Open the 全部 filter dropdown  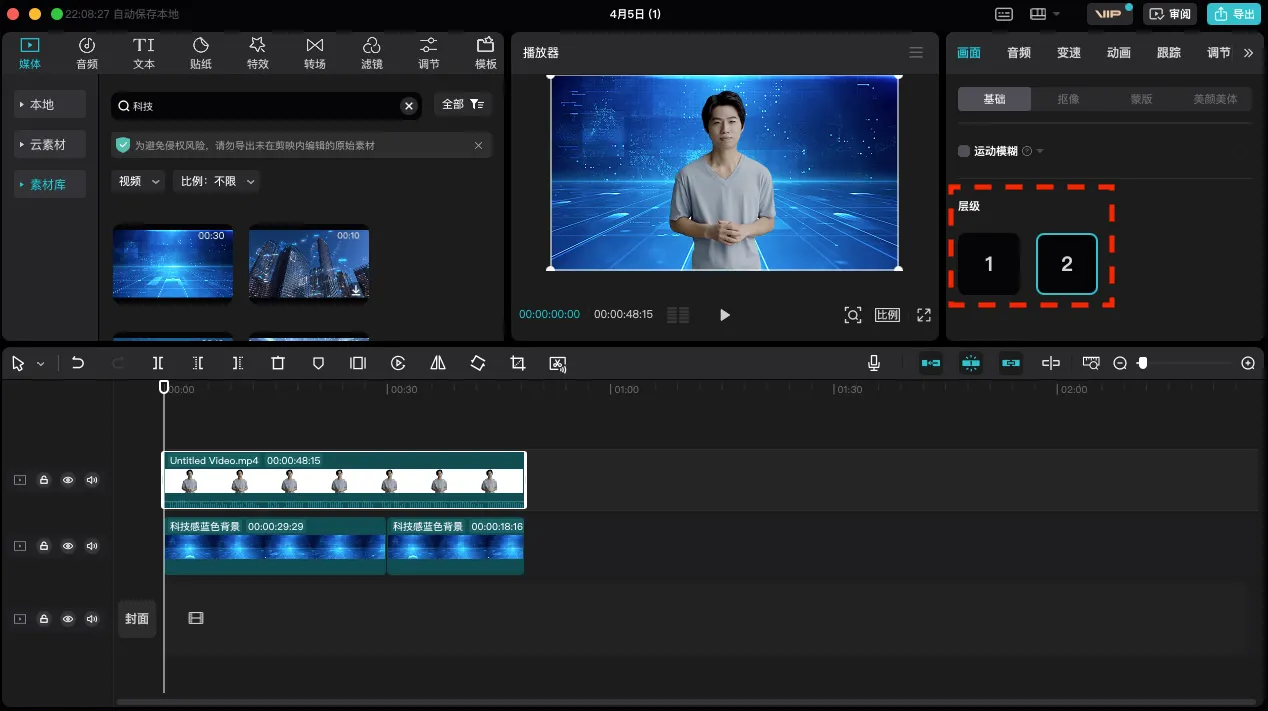tap(463, 105)
